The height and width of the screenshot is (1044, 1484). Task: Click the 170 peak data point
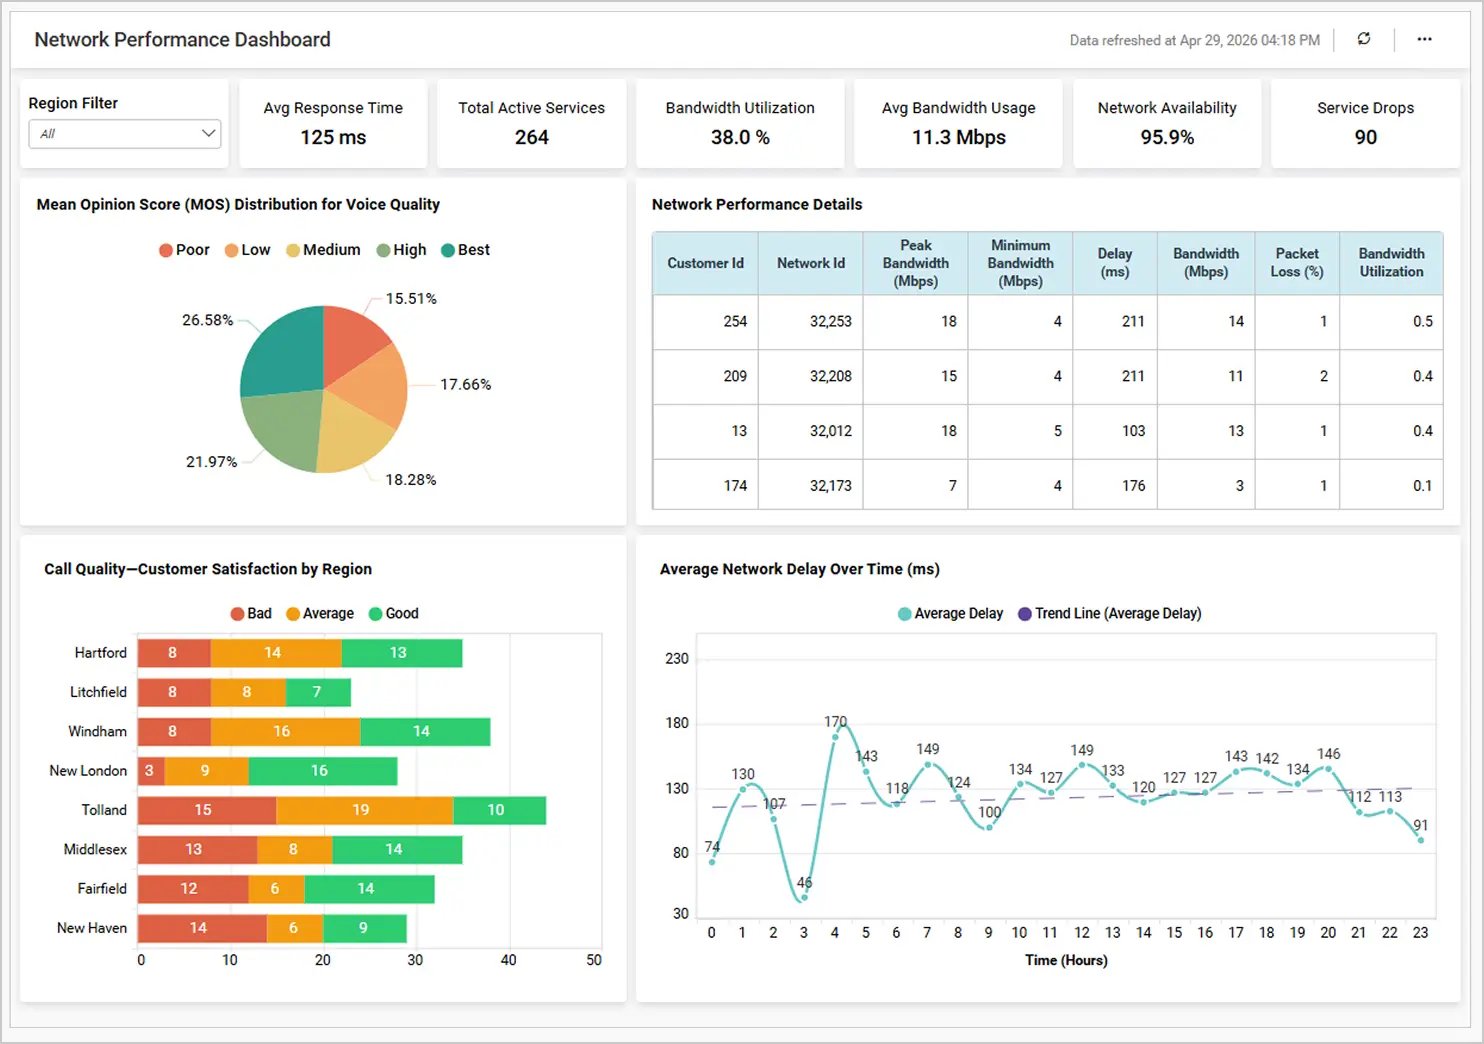click(835, 737)
